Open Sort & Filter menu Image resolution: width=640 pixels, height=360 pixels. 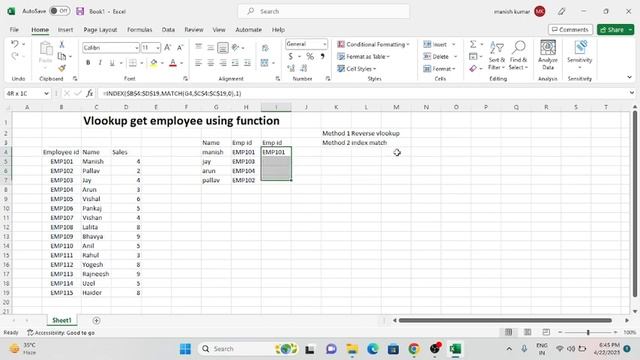tap(496, 55)
